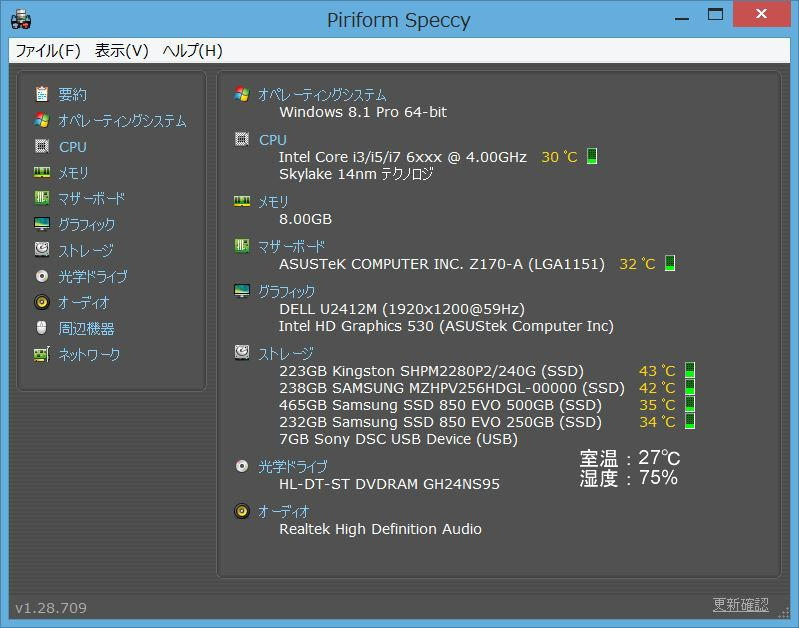Click the hard disk icon in summary pane
The height and width of the screenshot is (628, 799).
tap(242, 352)
